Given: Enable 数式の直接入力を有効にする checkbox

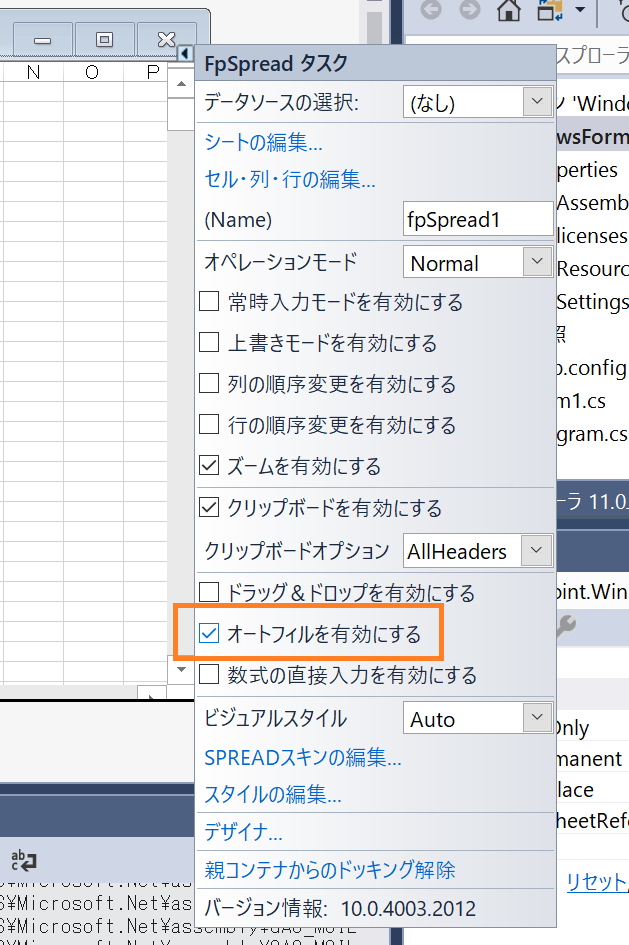Looking at the screenshot, I should [x=209, y=674].
